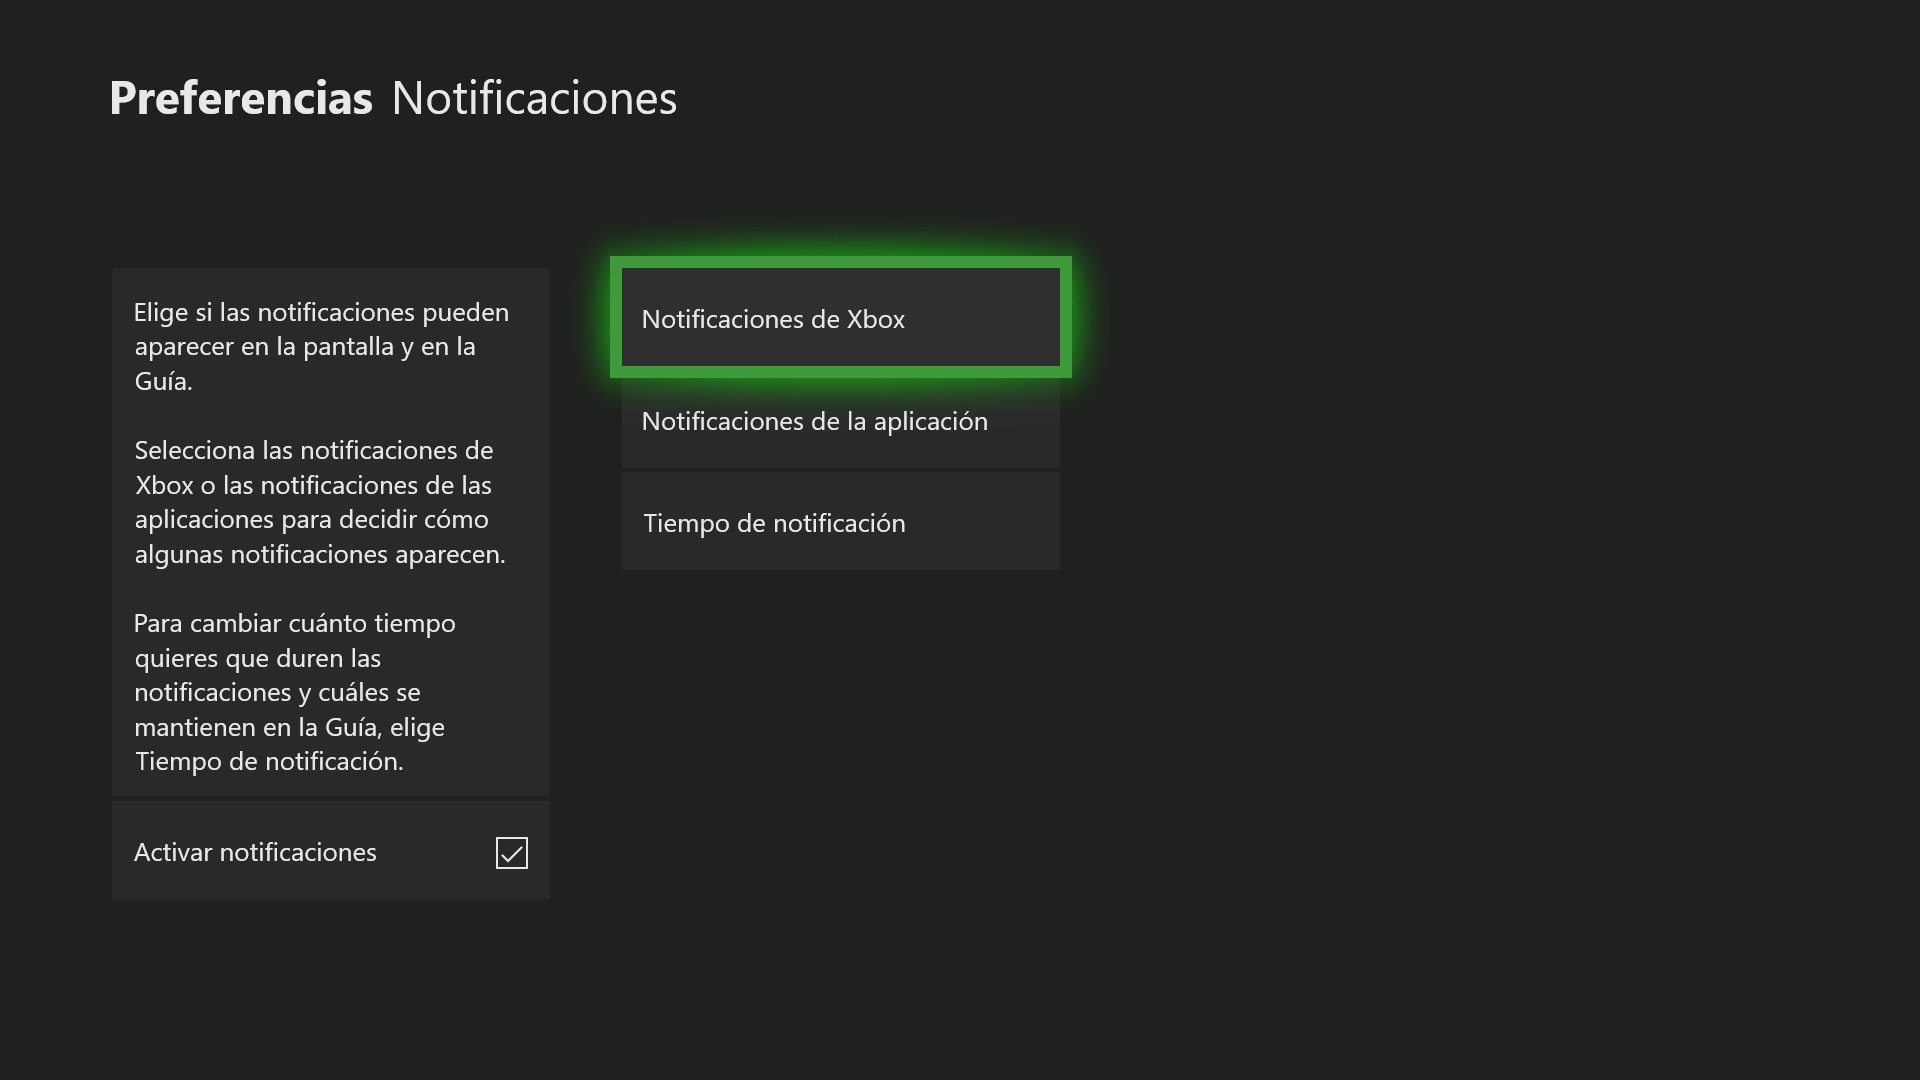This screenshot has width=1920, height=1080.
Task: Click the word Guía. ending first paragraph
Action: pyautogui.click(x=163, y=381)
